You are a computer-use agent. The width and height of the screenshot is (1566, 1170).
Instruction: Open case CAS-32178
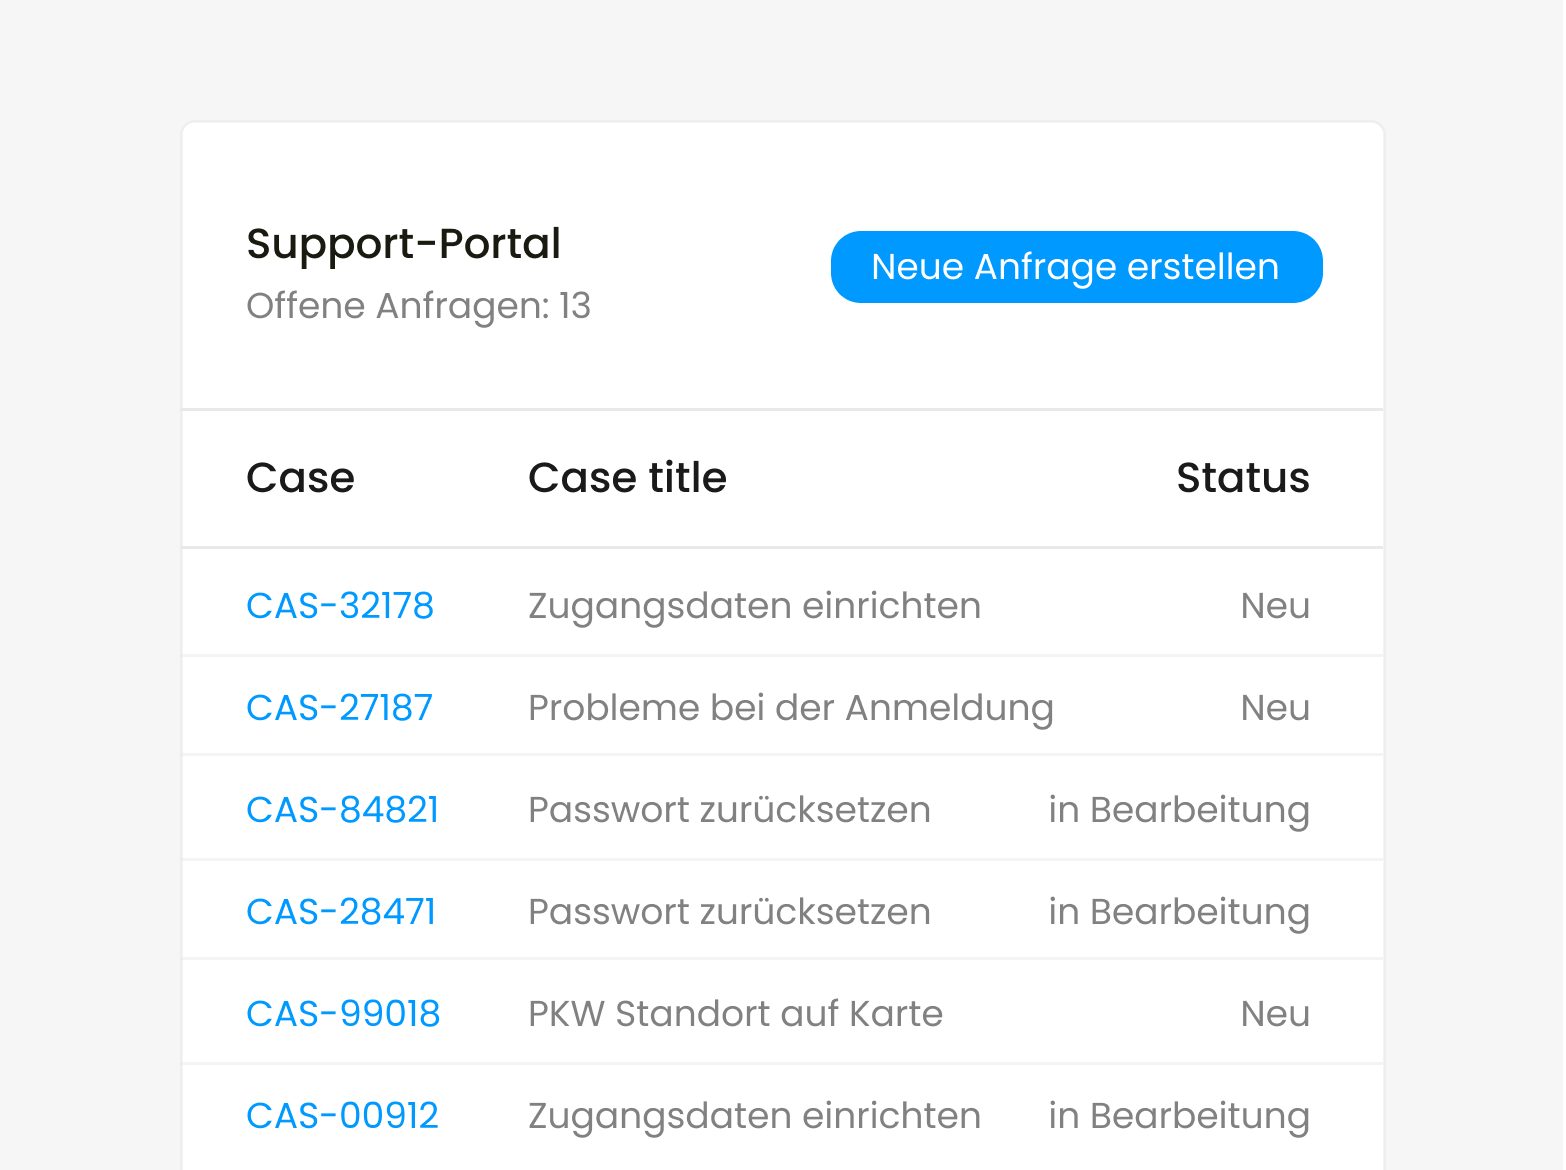pos(340,606)
